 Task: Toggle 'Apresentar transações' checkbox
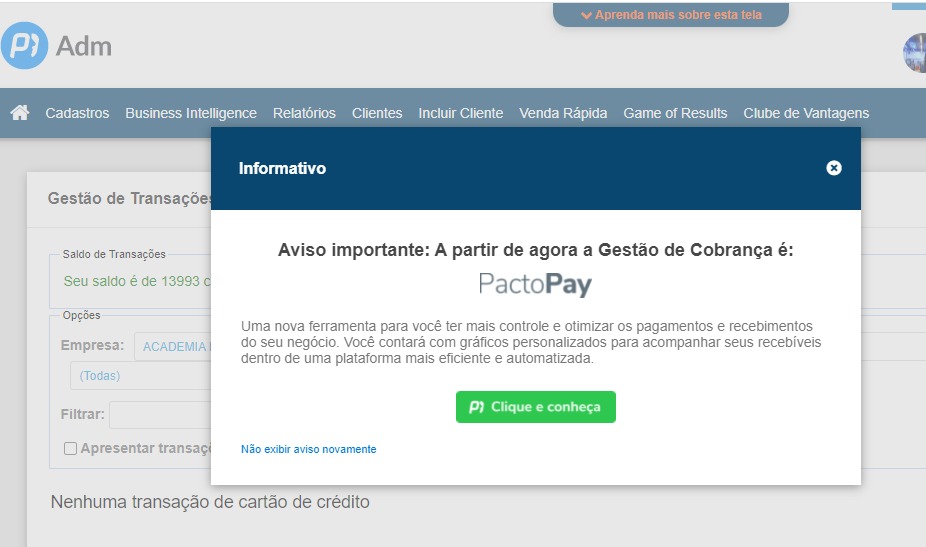pyautogui.click(x=71, y=449)
